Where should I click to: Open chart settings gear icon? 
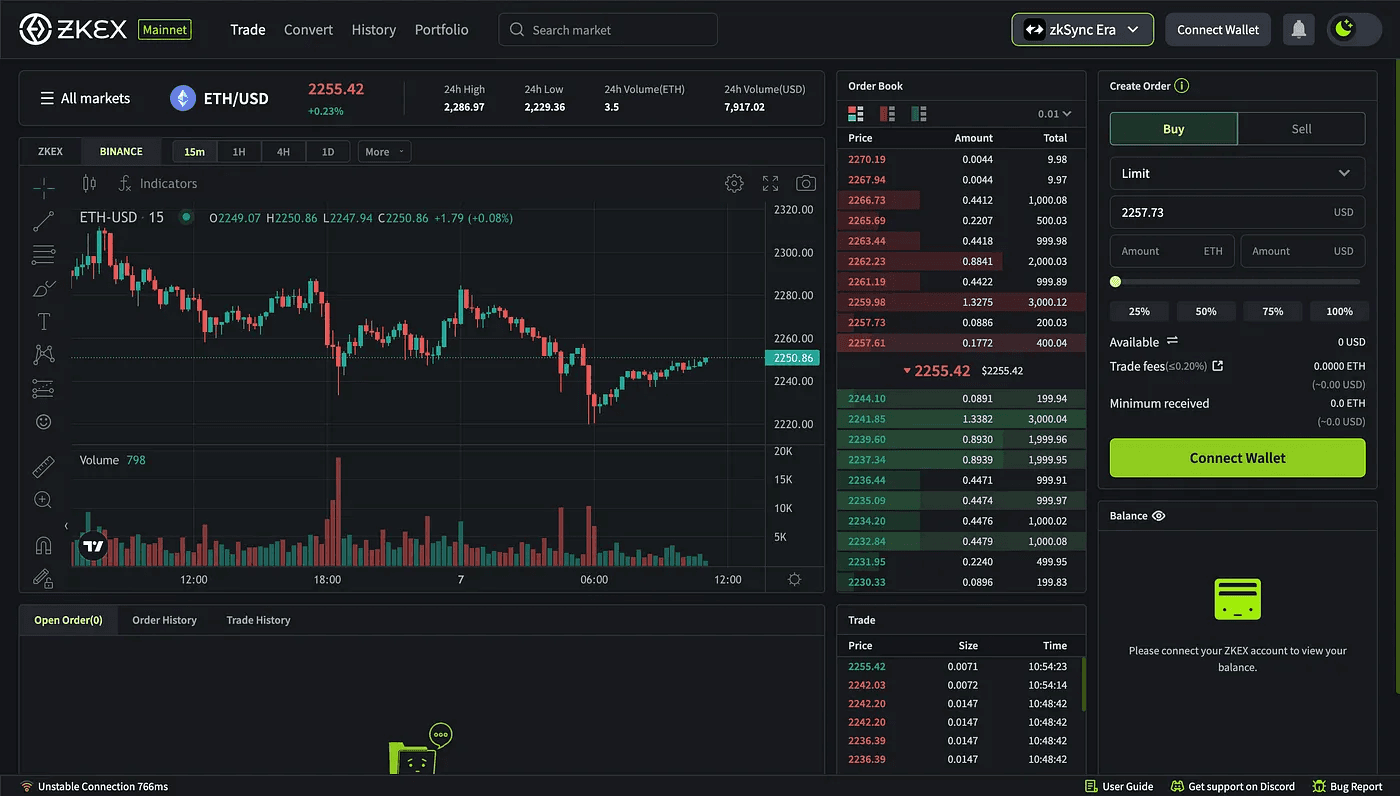click(734, 183)
